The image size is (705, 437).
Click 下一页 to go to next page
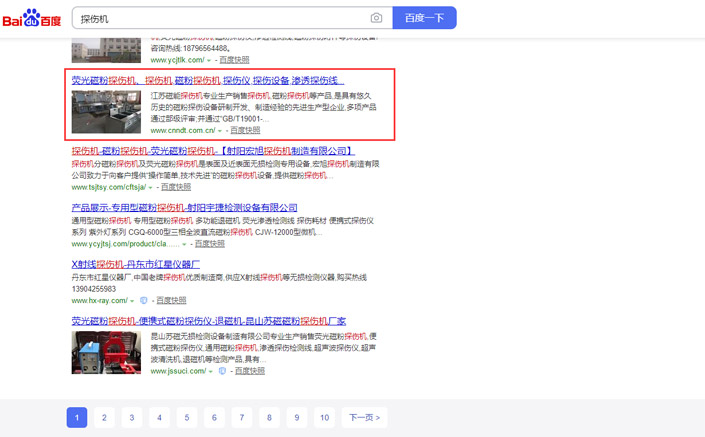coord(364,417)
